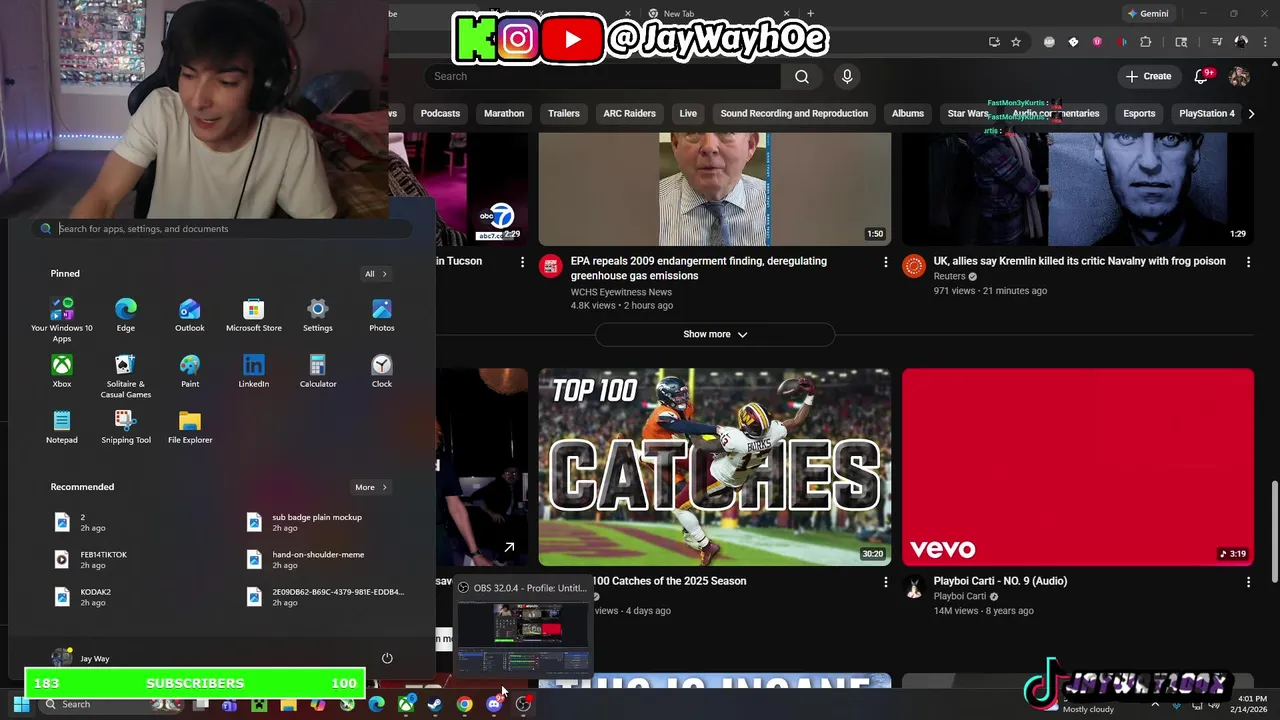Launch Edge from the pinned apps
The height and width of the screenshot is (720, 1280).
[x=126, y=315]
